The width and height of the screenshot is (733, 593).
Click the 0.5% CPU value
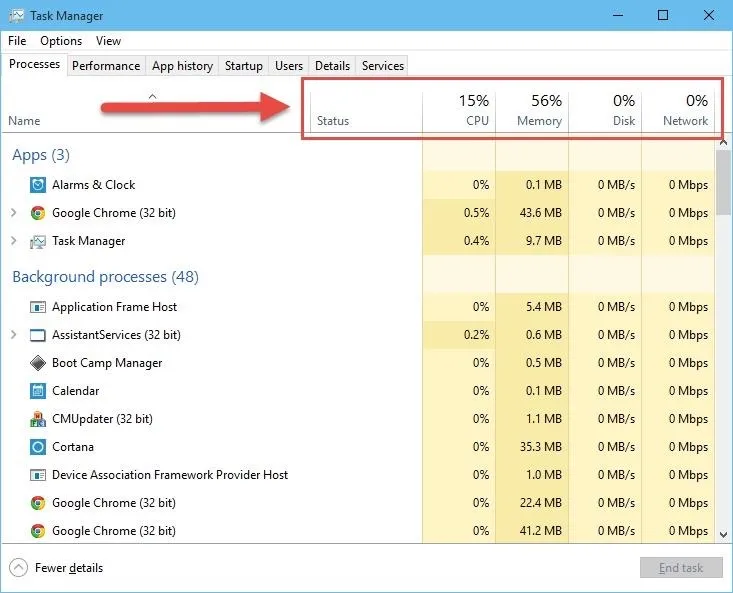click(x=476, y=213)
